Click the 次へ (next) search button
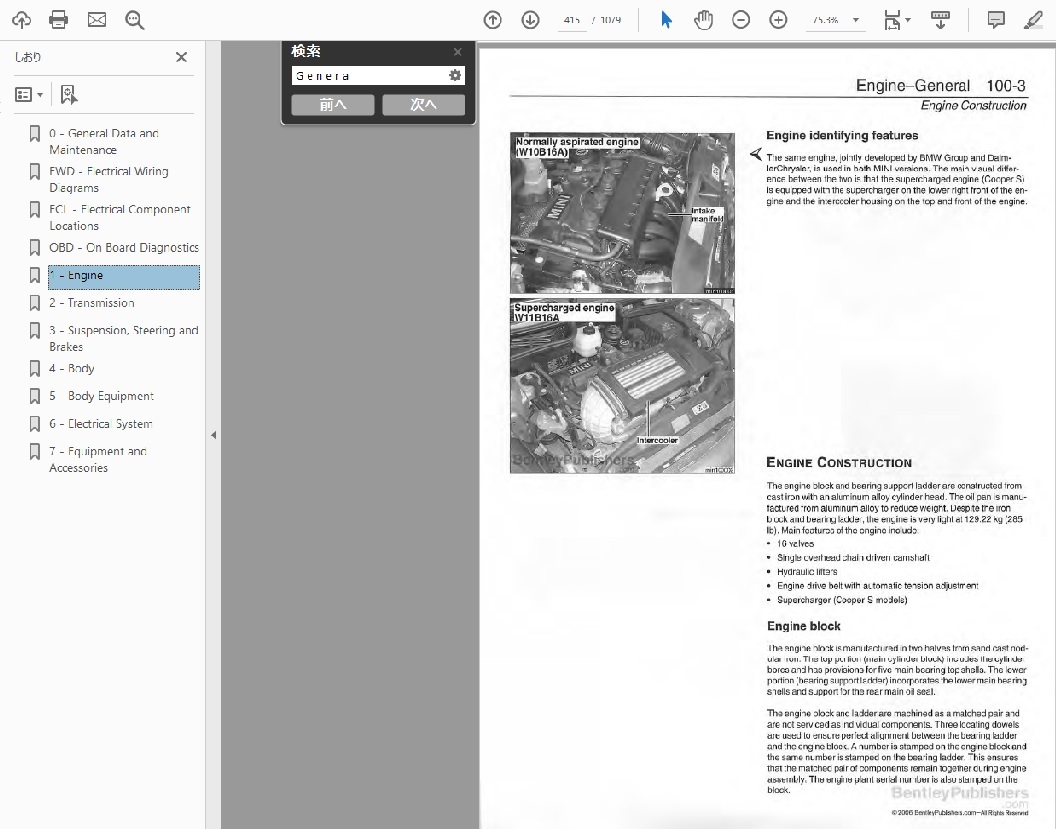This screenshot has width=1056, height=829. point(423,105)
